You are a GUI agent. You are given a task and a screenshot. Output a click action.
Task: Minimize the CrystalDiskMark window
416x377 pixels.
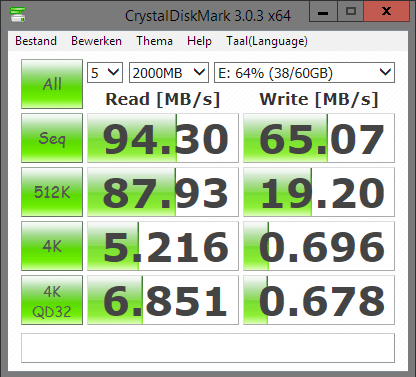pyautogui.click(x=323, y=11)
